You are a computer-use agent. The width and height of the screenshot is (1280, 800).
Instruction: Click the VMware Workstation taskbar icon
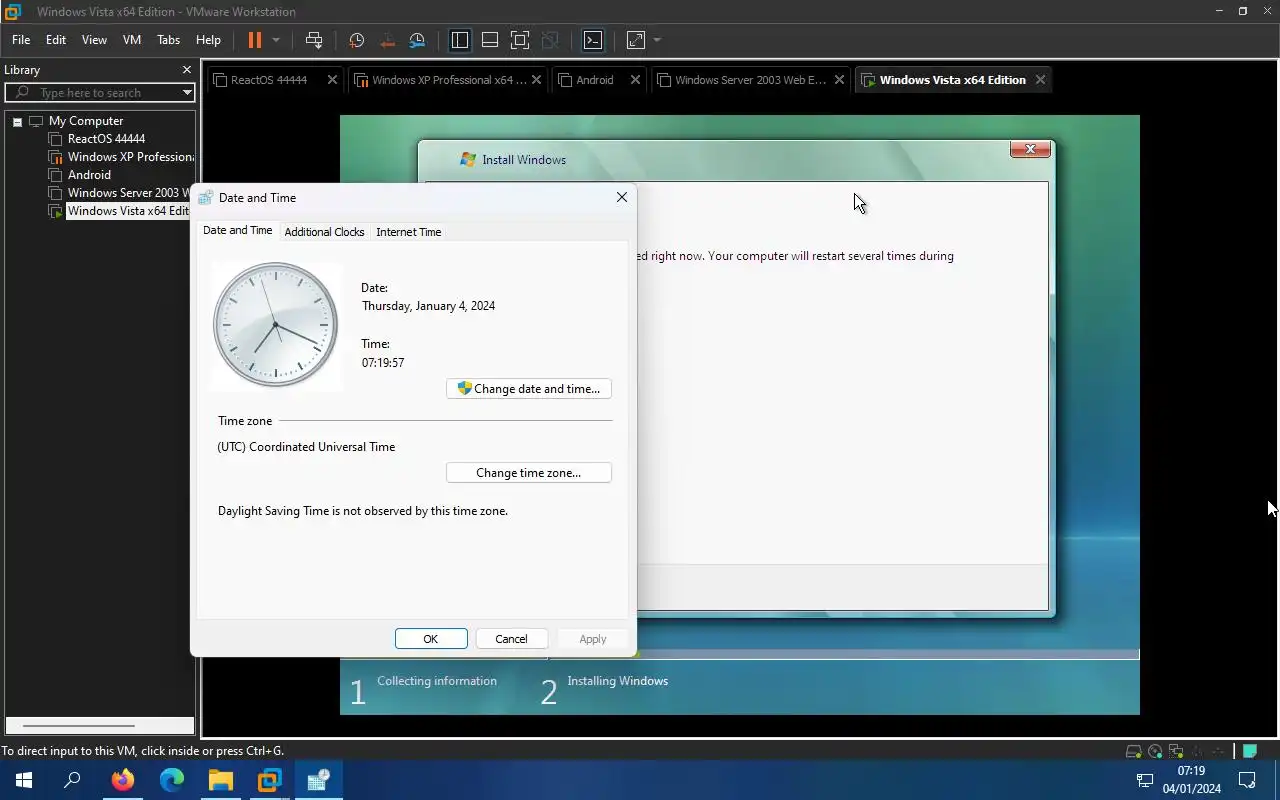point(269,780)
